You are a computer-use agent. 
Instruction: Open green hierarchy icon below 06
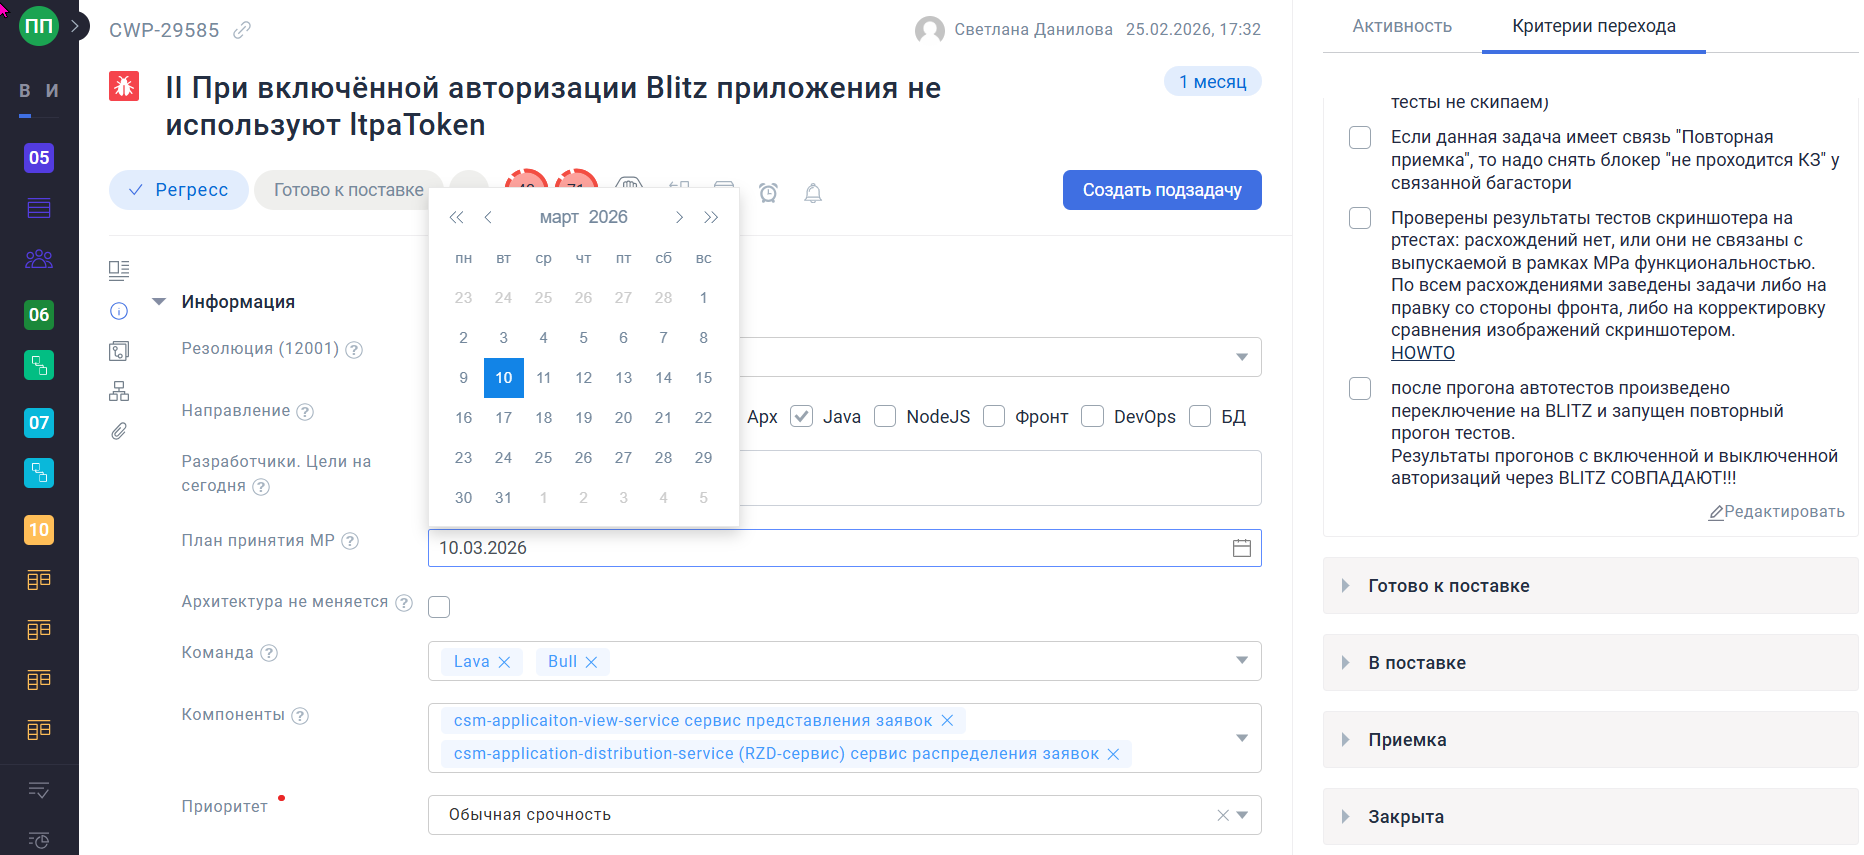point(39,365)
